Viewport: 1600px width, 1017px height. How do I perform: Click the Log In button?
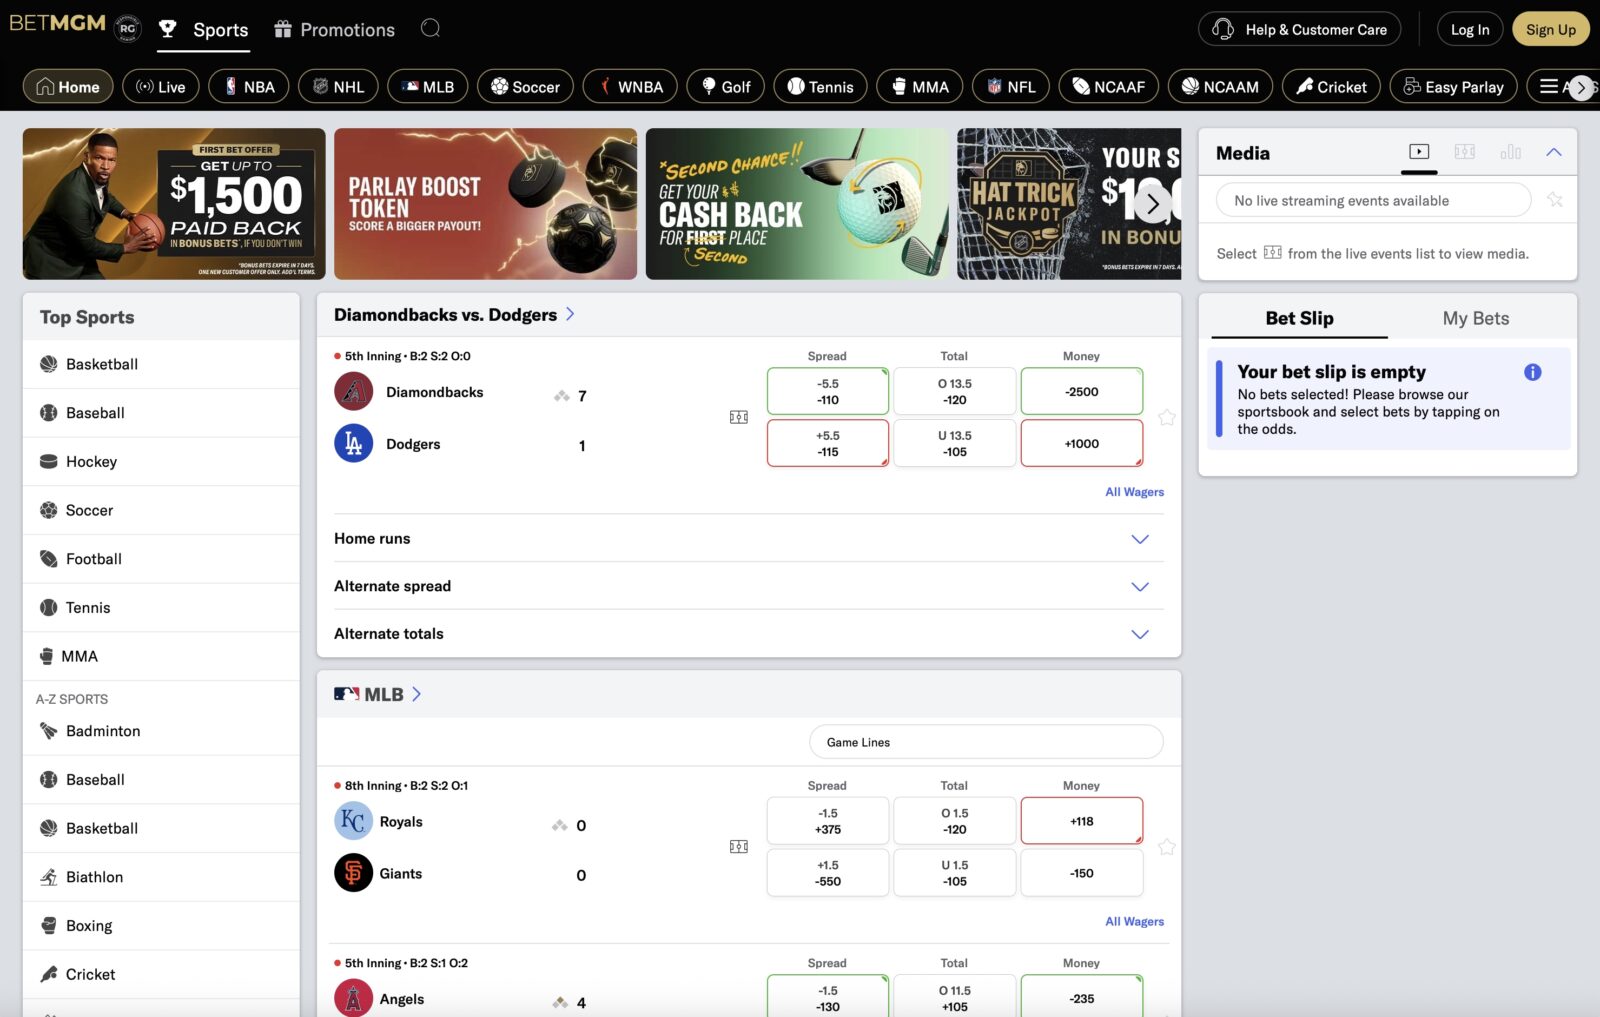pos(1470,29)
